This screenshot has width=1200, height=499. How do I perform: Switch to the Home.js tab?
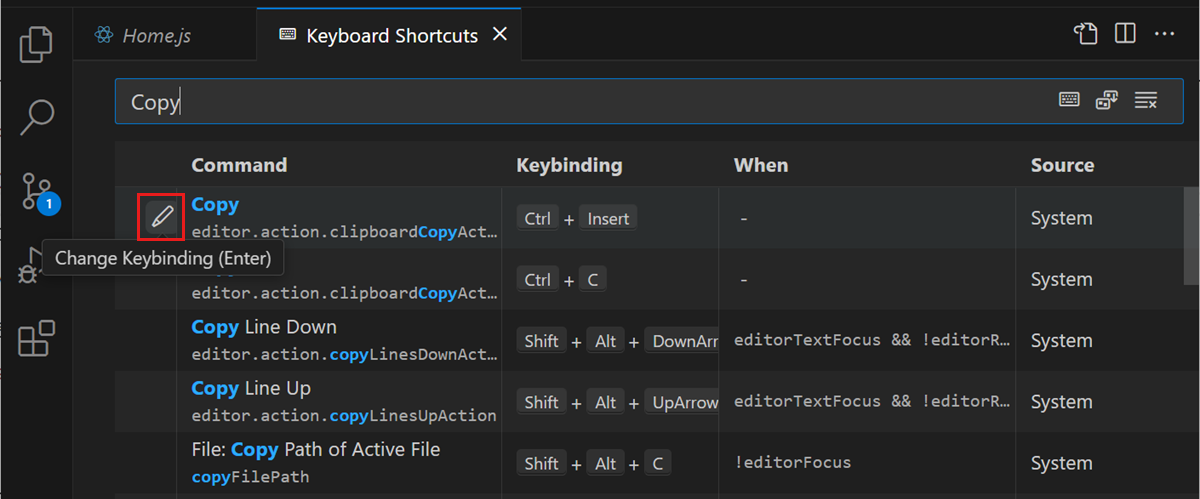(143, 36)
